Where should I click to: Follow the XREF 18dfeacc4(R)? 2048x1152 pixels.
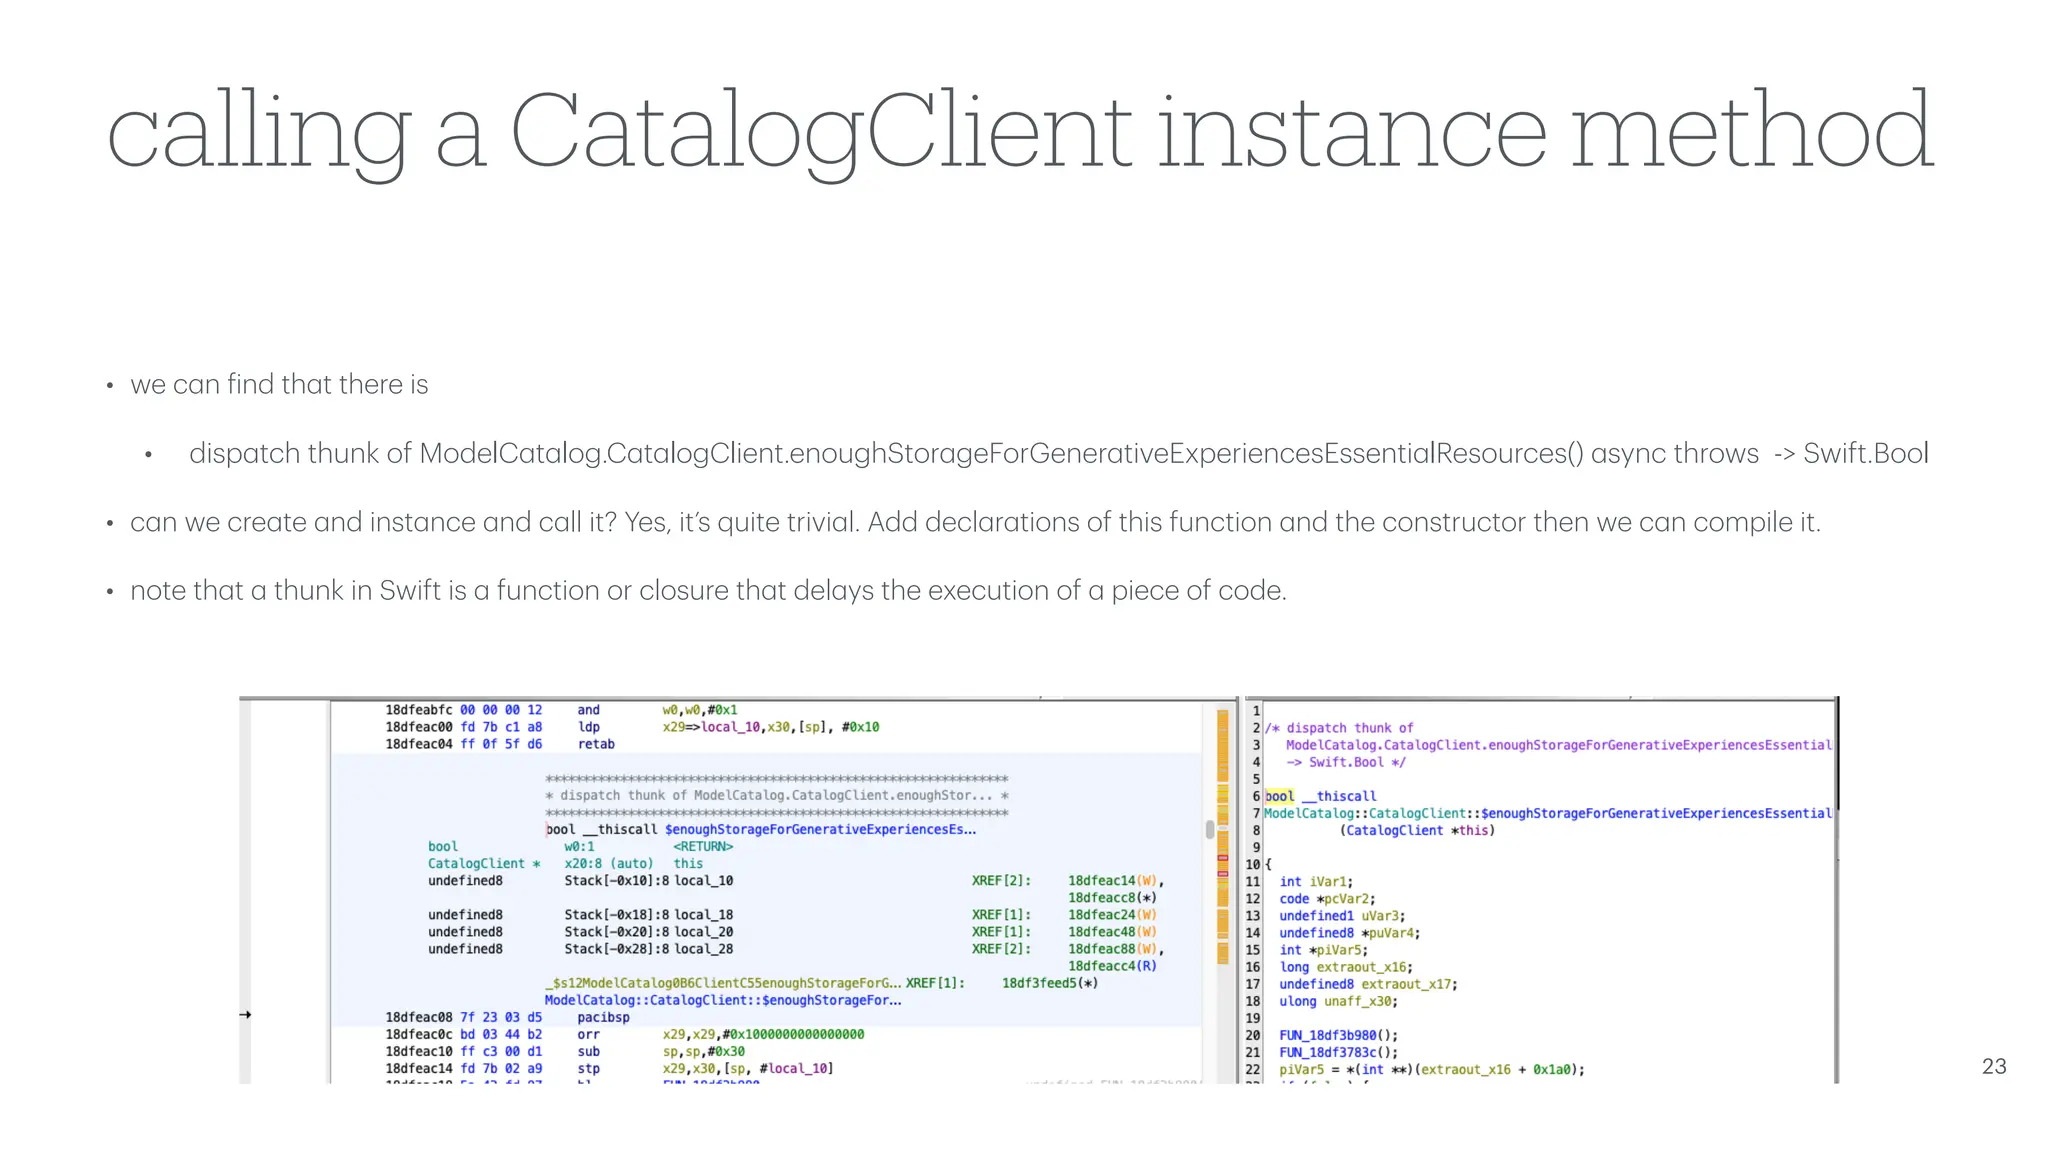click(1112, 966)
